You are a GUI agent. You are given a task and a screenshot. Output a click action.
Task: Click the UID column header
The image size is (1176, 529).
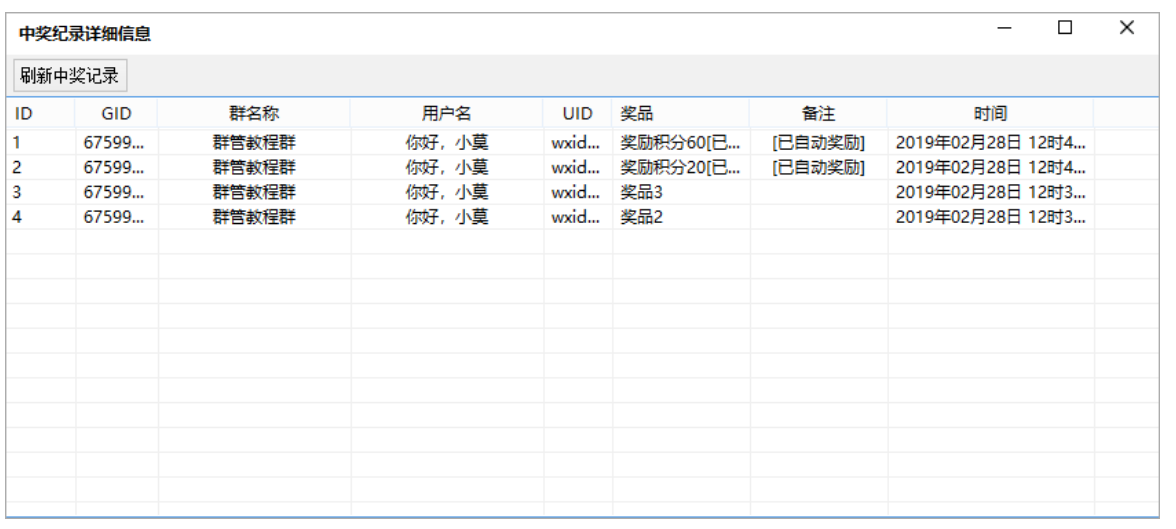578,114
